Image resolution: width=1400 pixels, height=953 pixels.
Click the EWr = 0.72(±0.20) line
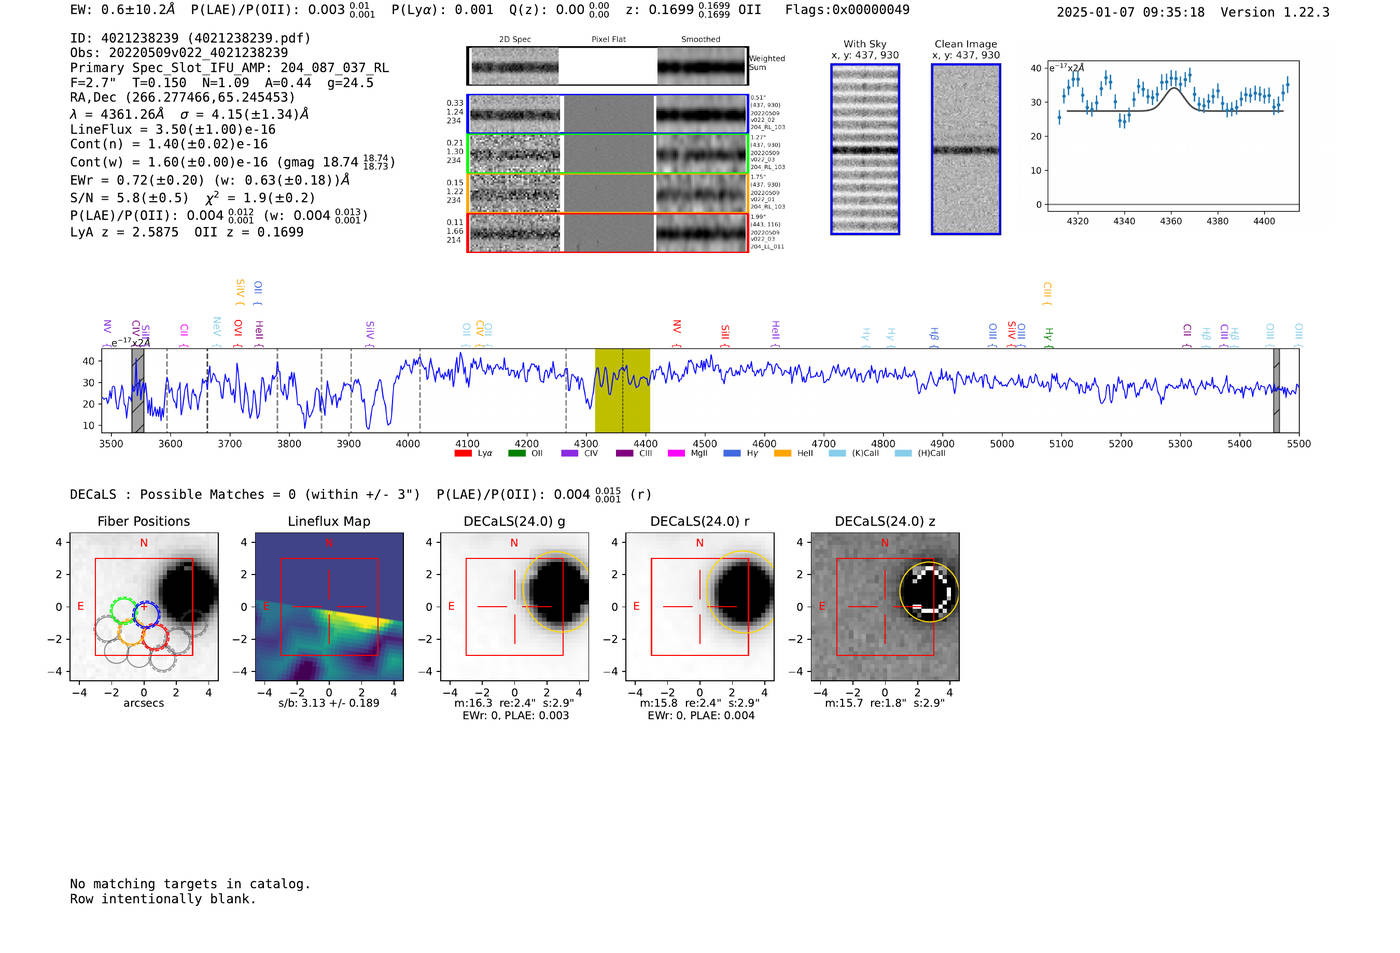[x=210, y=180]
